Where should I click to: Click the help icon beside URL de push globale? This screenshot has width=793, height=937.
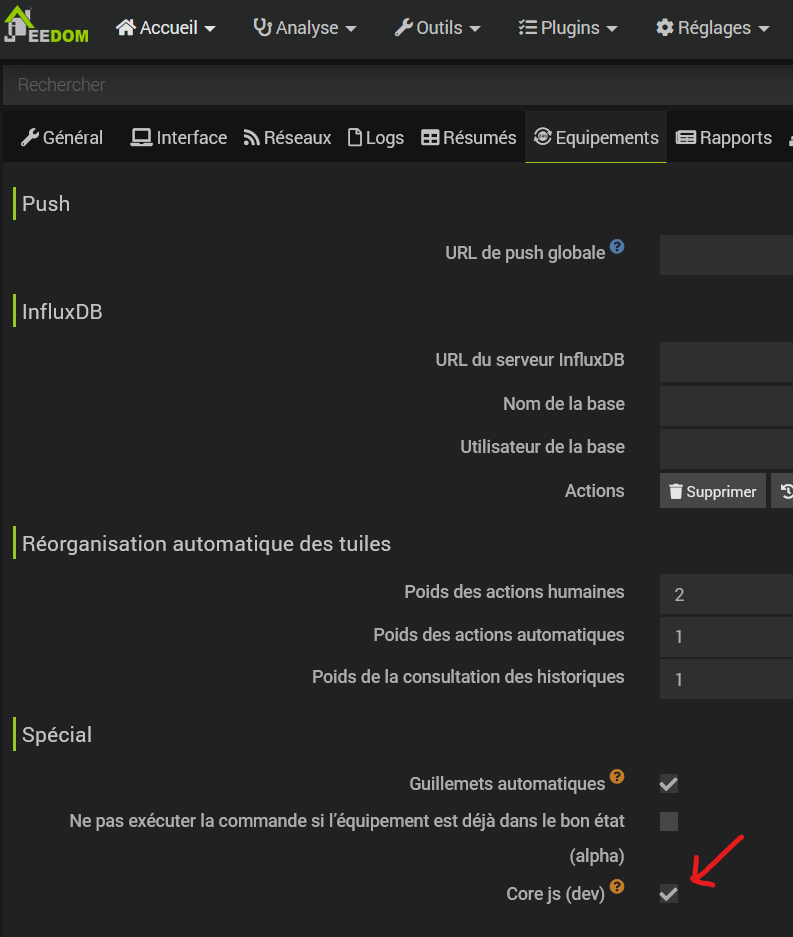coord(617,246)
